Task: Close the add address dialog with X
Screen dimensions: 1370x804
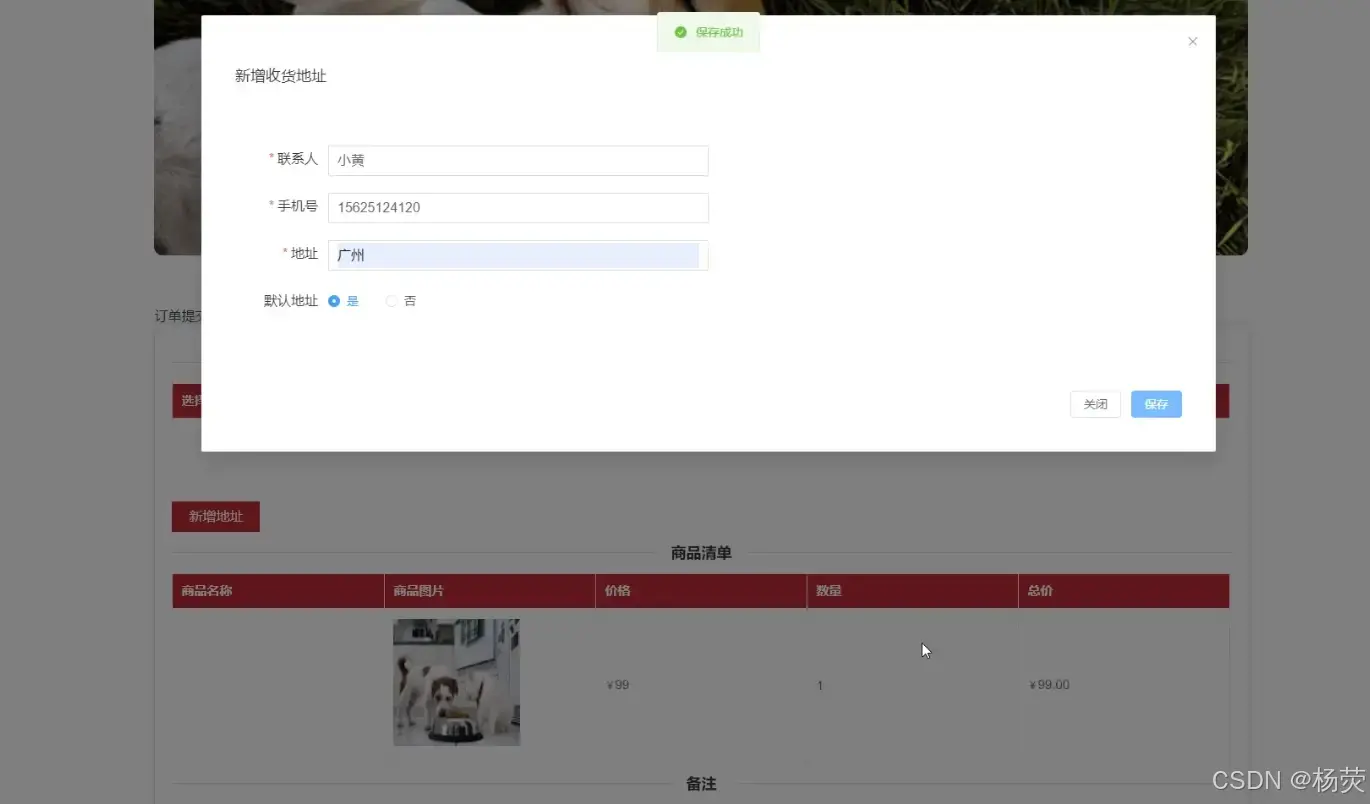Action: [x=1192, y=42]
